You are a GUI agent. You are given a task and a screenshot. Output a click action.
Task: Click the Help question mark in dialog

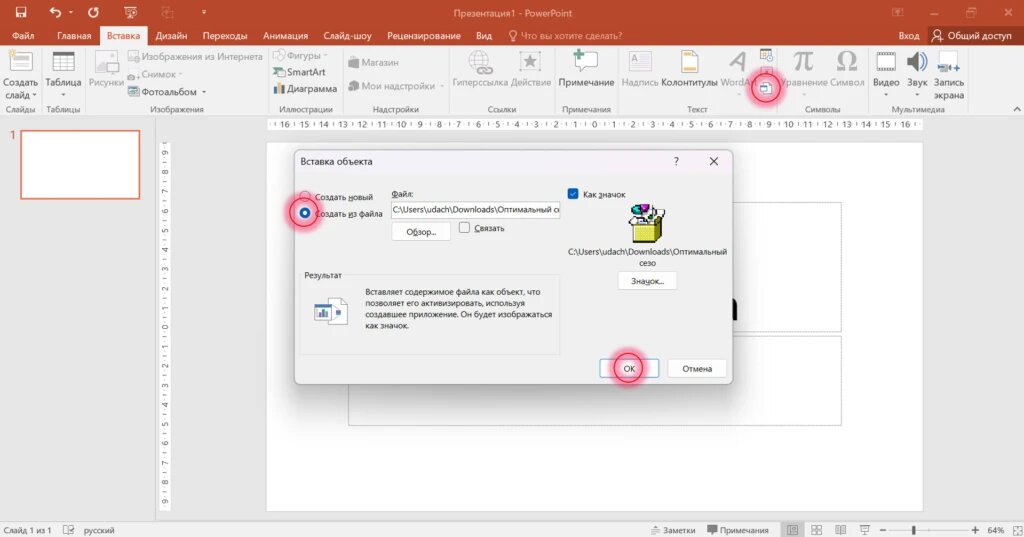[x=676, y=161]
